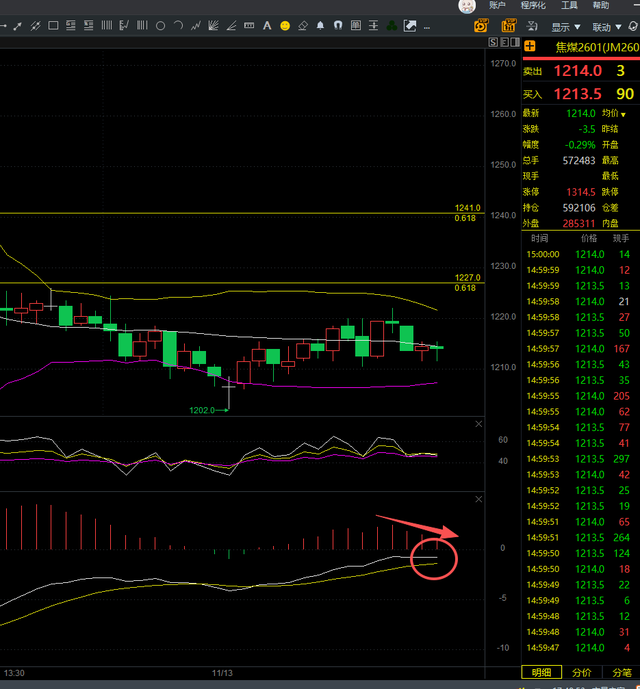This screenshot has width=640, height=689.
Task: Click the trade row with volume 167
Action: click(x=580, y=348)
